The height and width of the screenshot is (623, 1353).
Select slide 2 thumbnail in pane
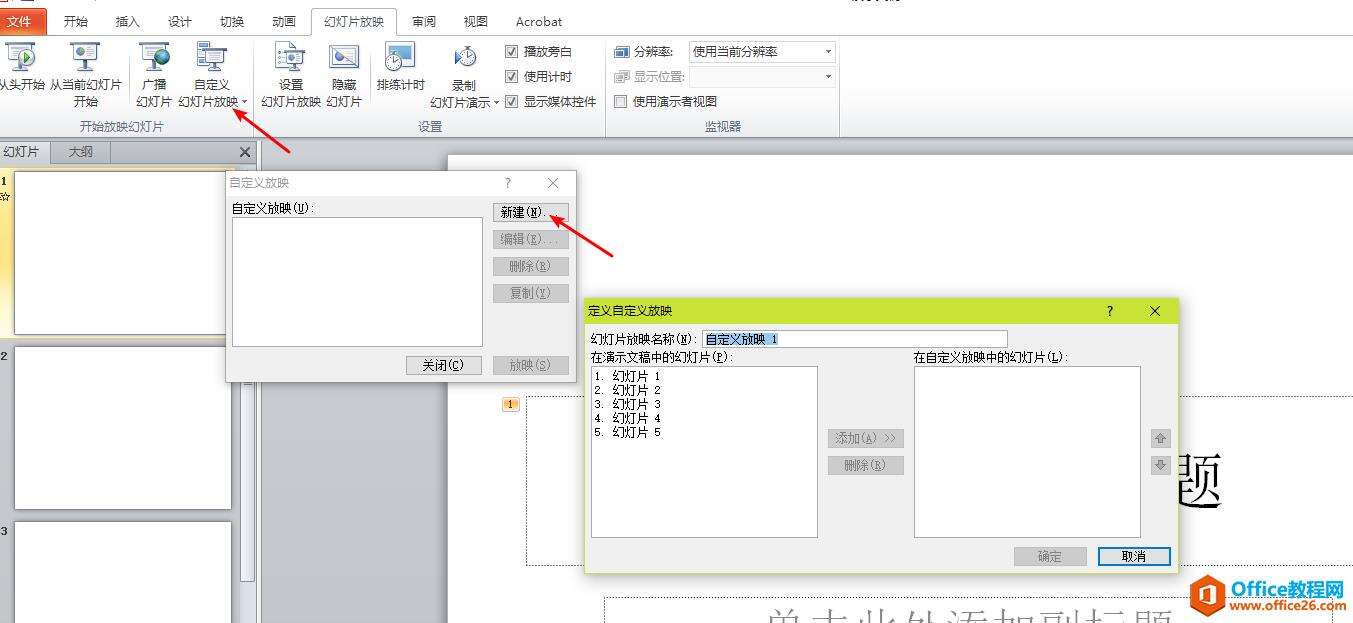coord(123,428)
